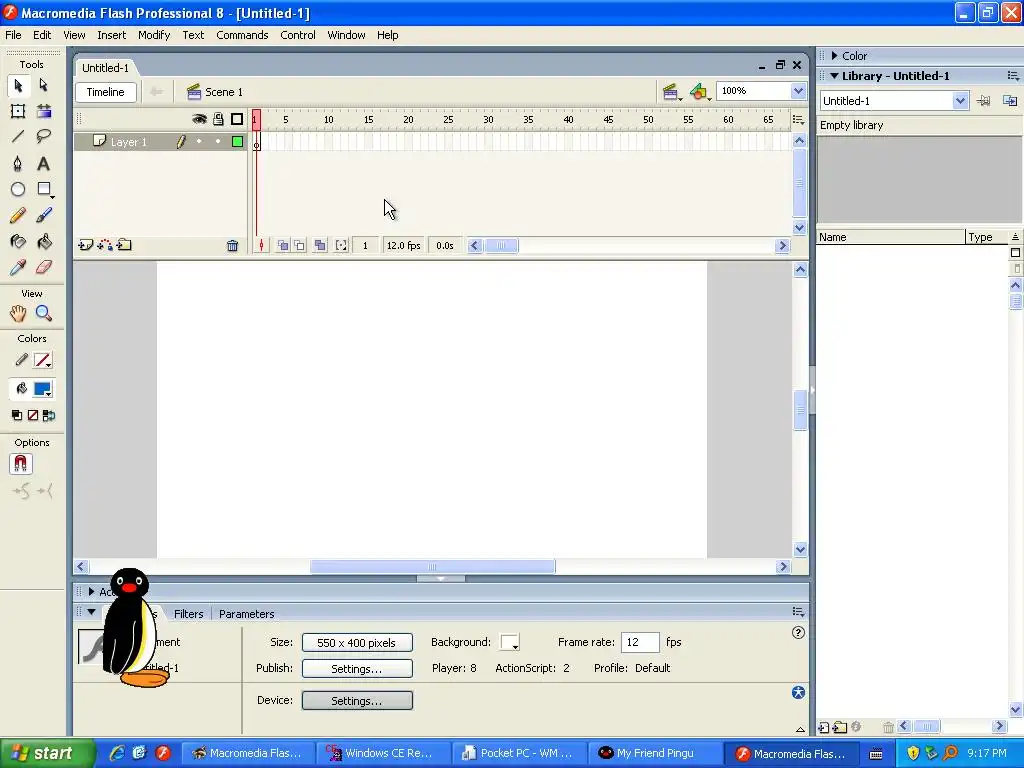Select the Lasso tool
The width and height of the screenshot is (1024, 768).
click(x=44, y=136)
